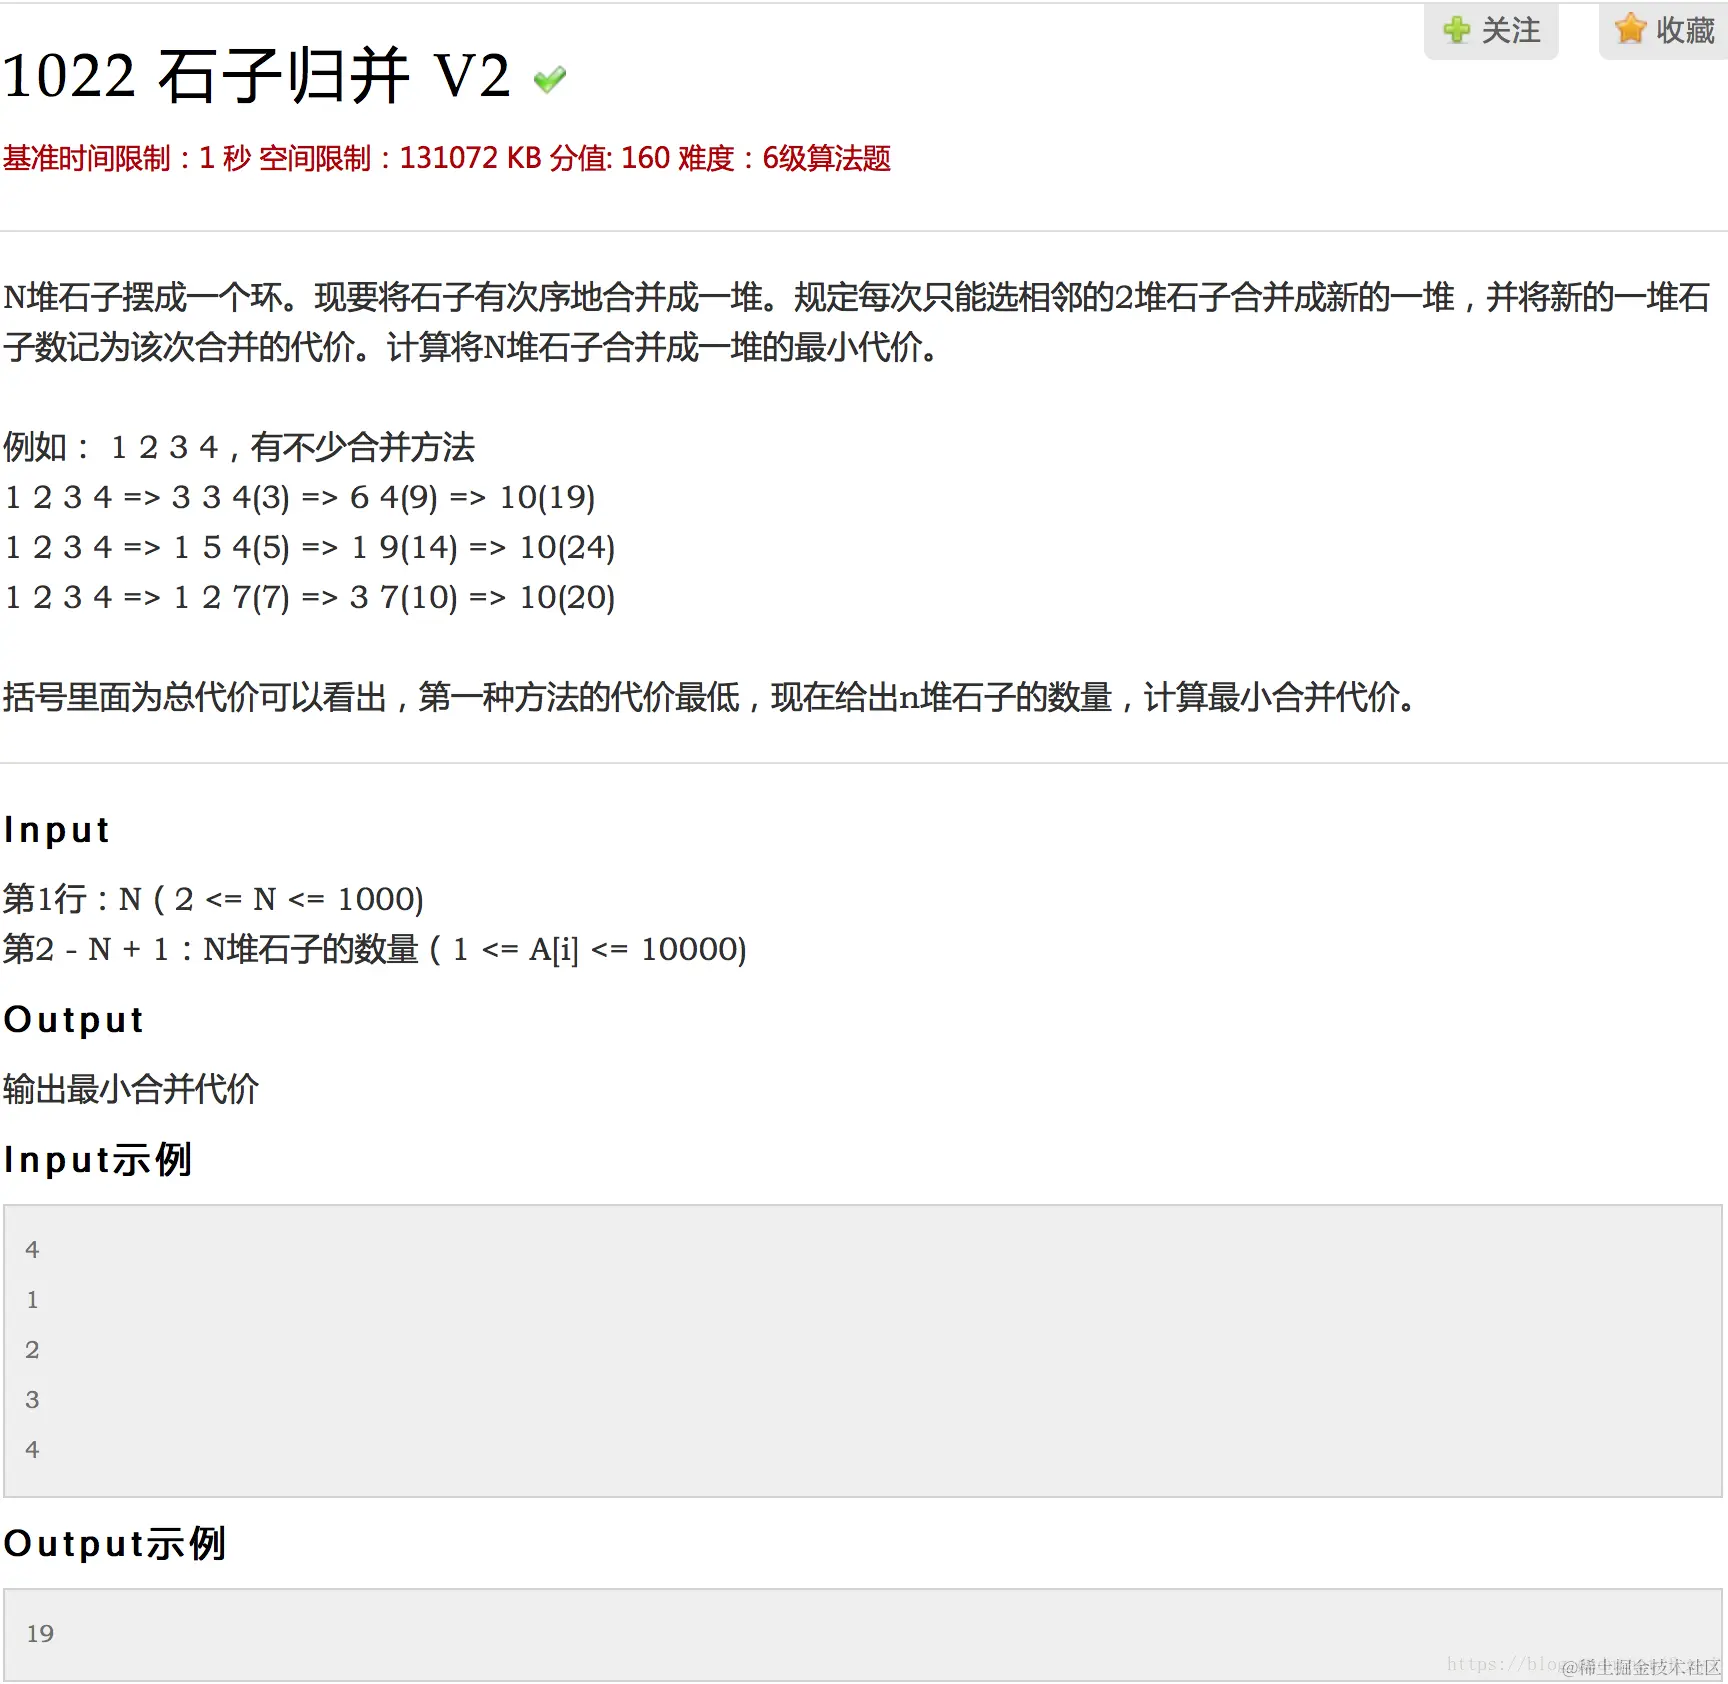Click the example line ending in 10(20)
1728x1684 pixels.
(x=310, y=597)
